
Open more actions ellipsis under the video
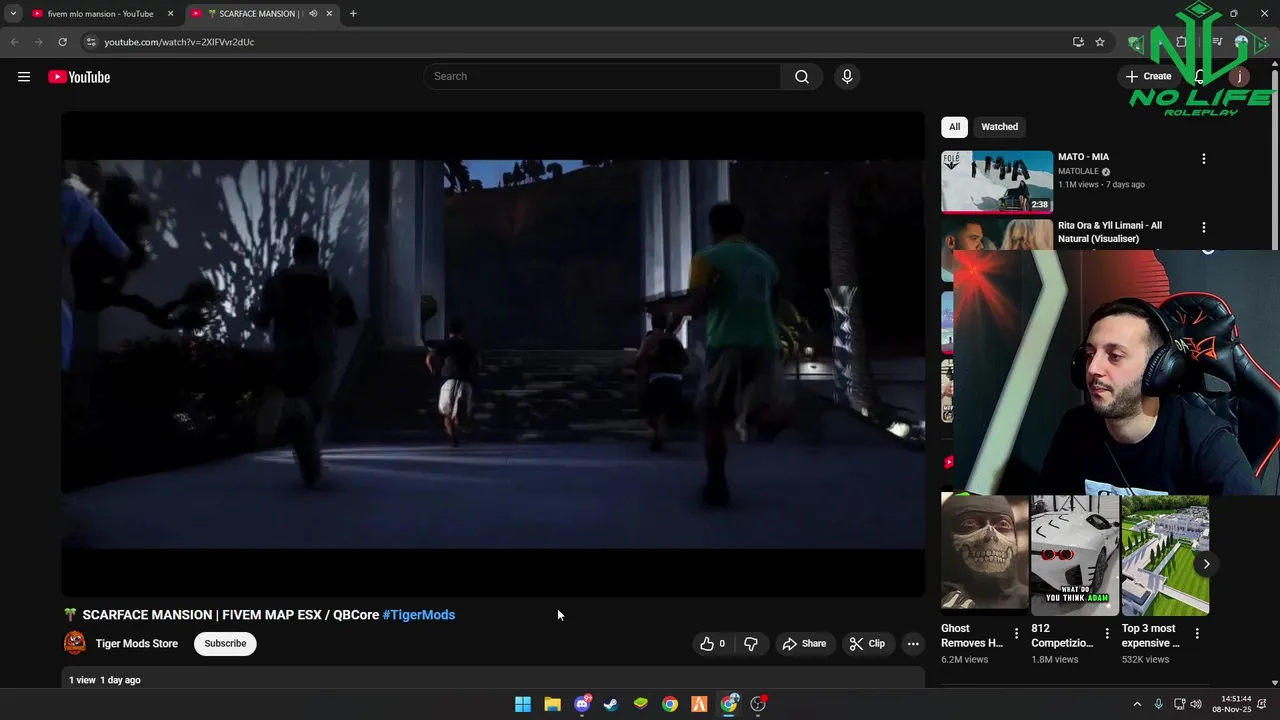coord(913,644)
